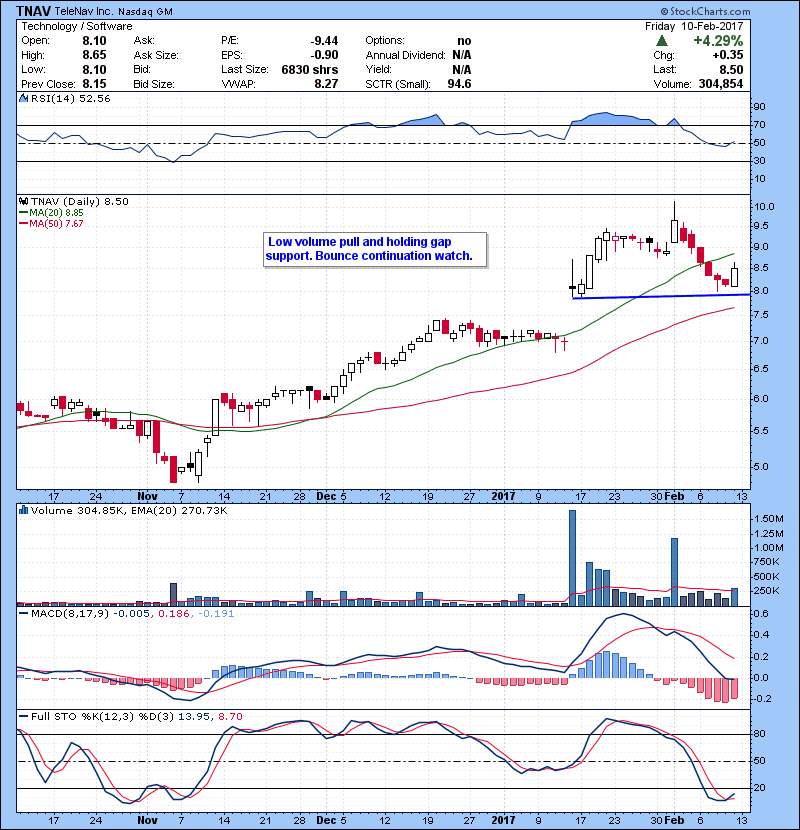800x830 pixels.
Task: Click the 10.0 price axis label
Action: click(764, 206)
